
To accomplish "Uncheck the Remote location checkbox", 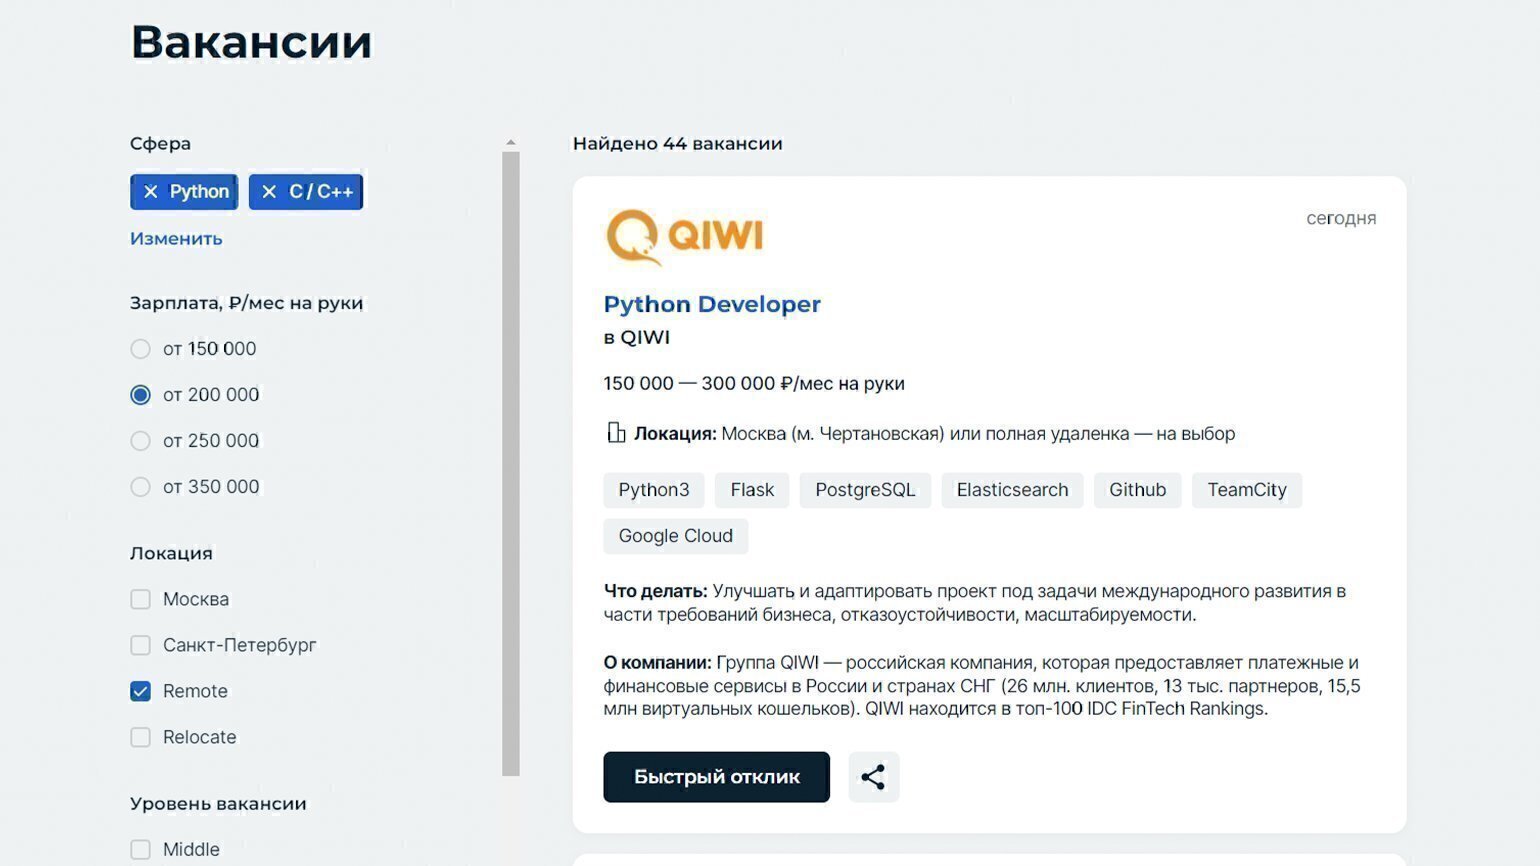I will [141, 691].
